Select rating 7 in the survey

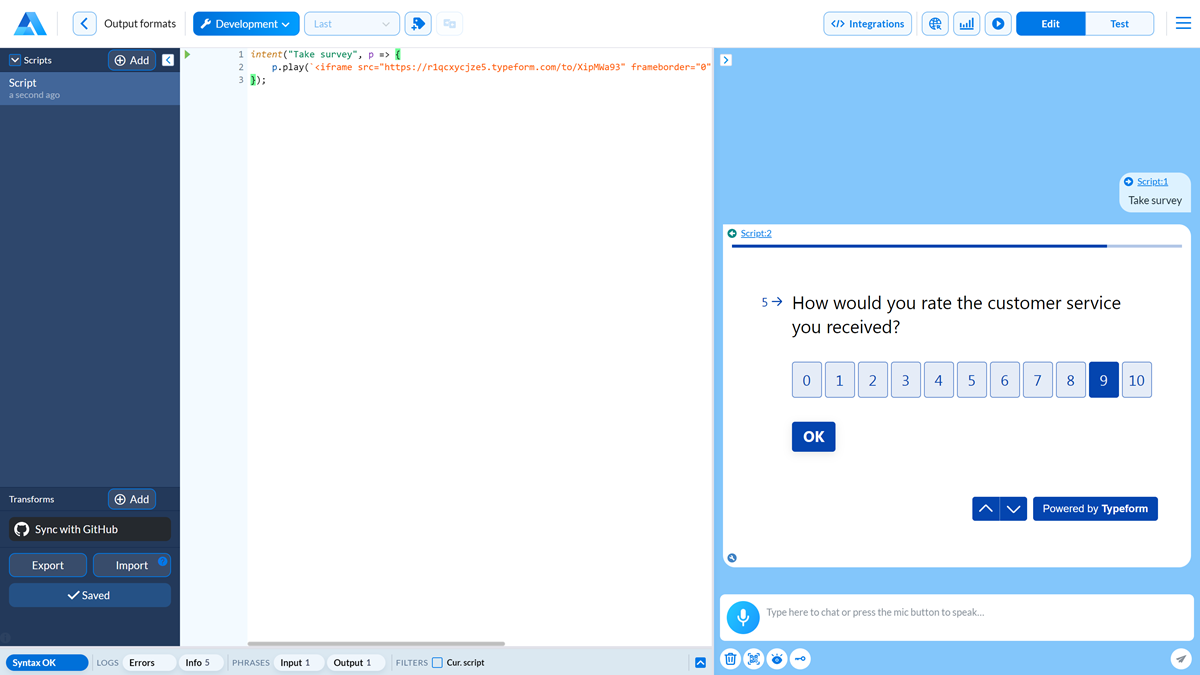pyautogui.click(x=1038, y=380)
